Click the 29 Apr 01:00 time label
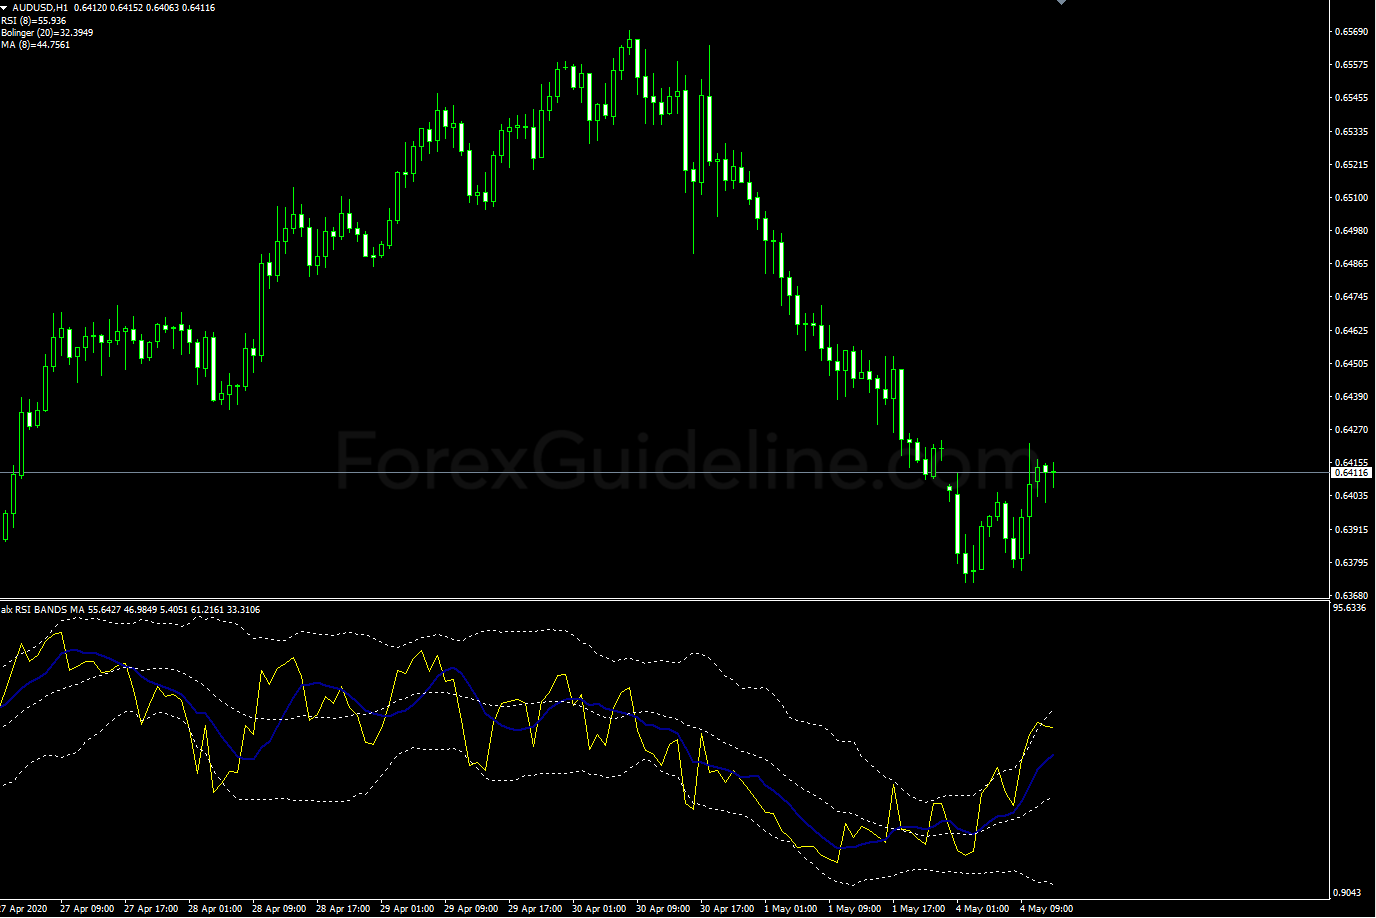 [407, 909]
